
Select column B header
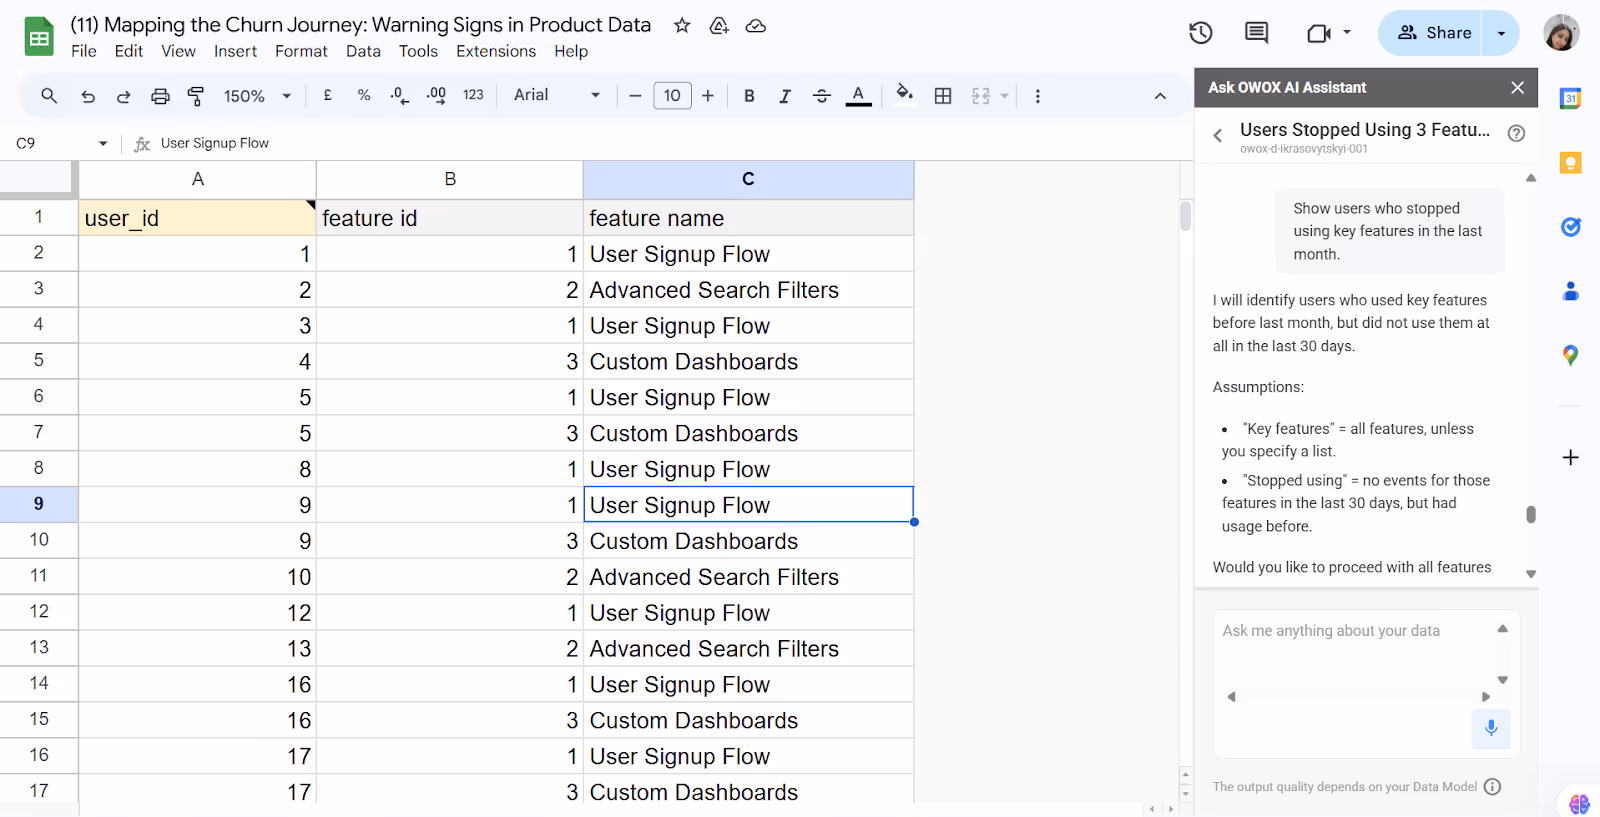[x=450, y=179]
